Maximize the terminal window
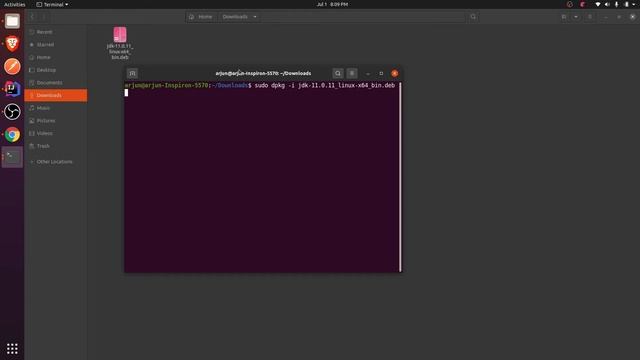 (381, 73)
